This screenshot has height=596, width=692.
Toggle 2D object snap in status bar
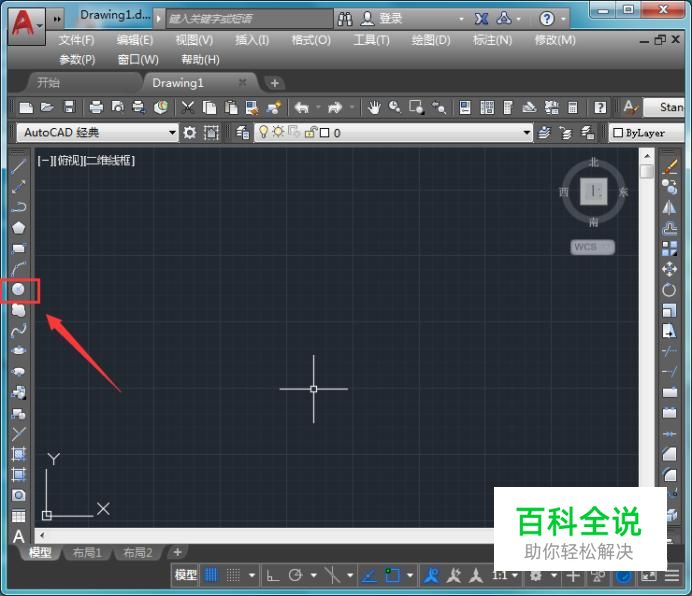(x=392, y=575)
